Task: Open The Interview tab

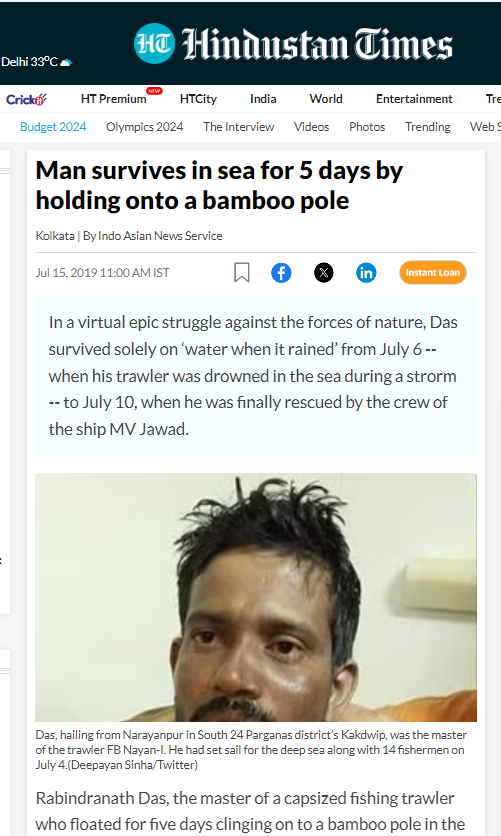Action: point(239,127)
